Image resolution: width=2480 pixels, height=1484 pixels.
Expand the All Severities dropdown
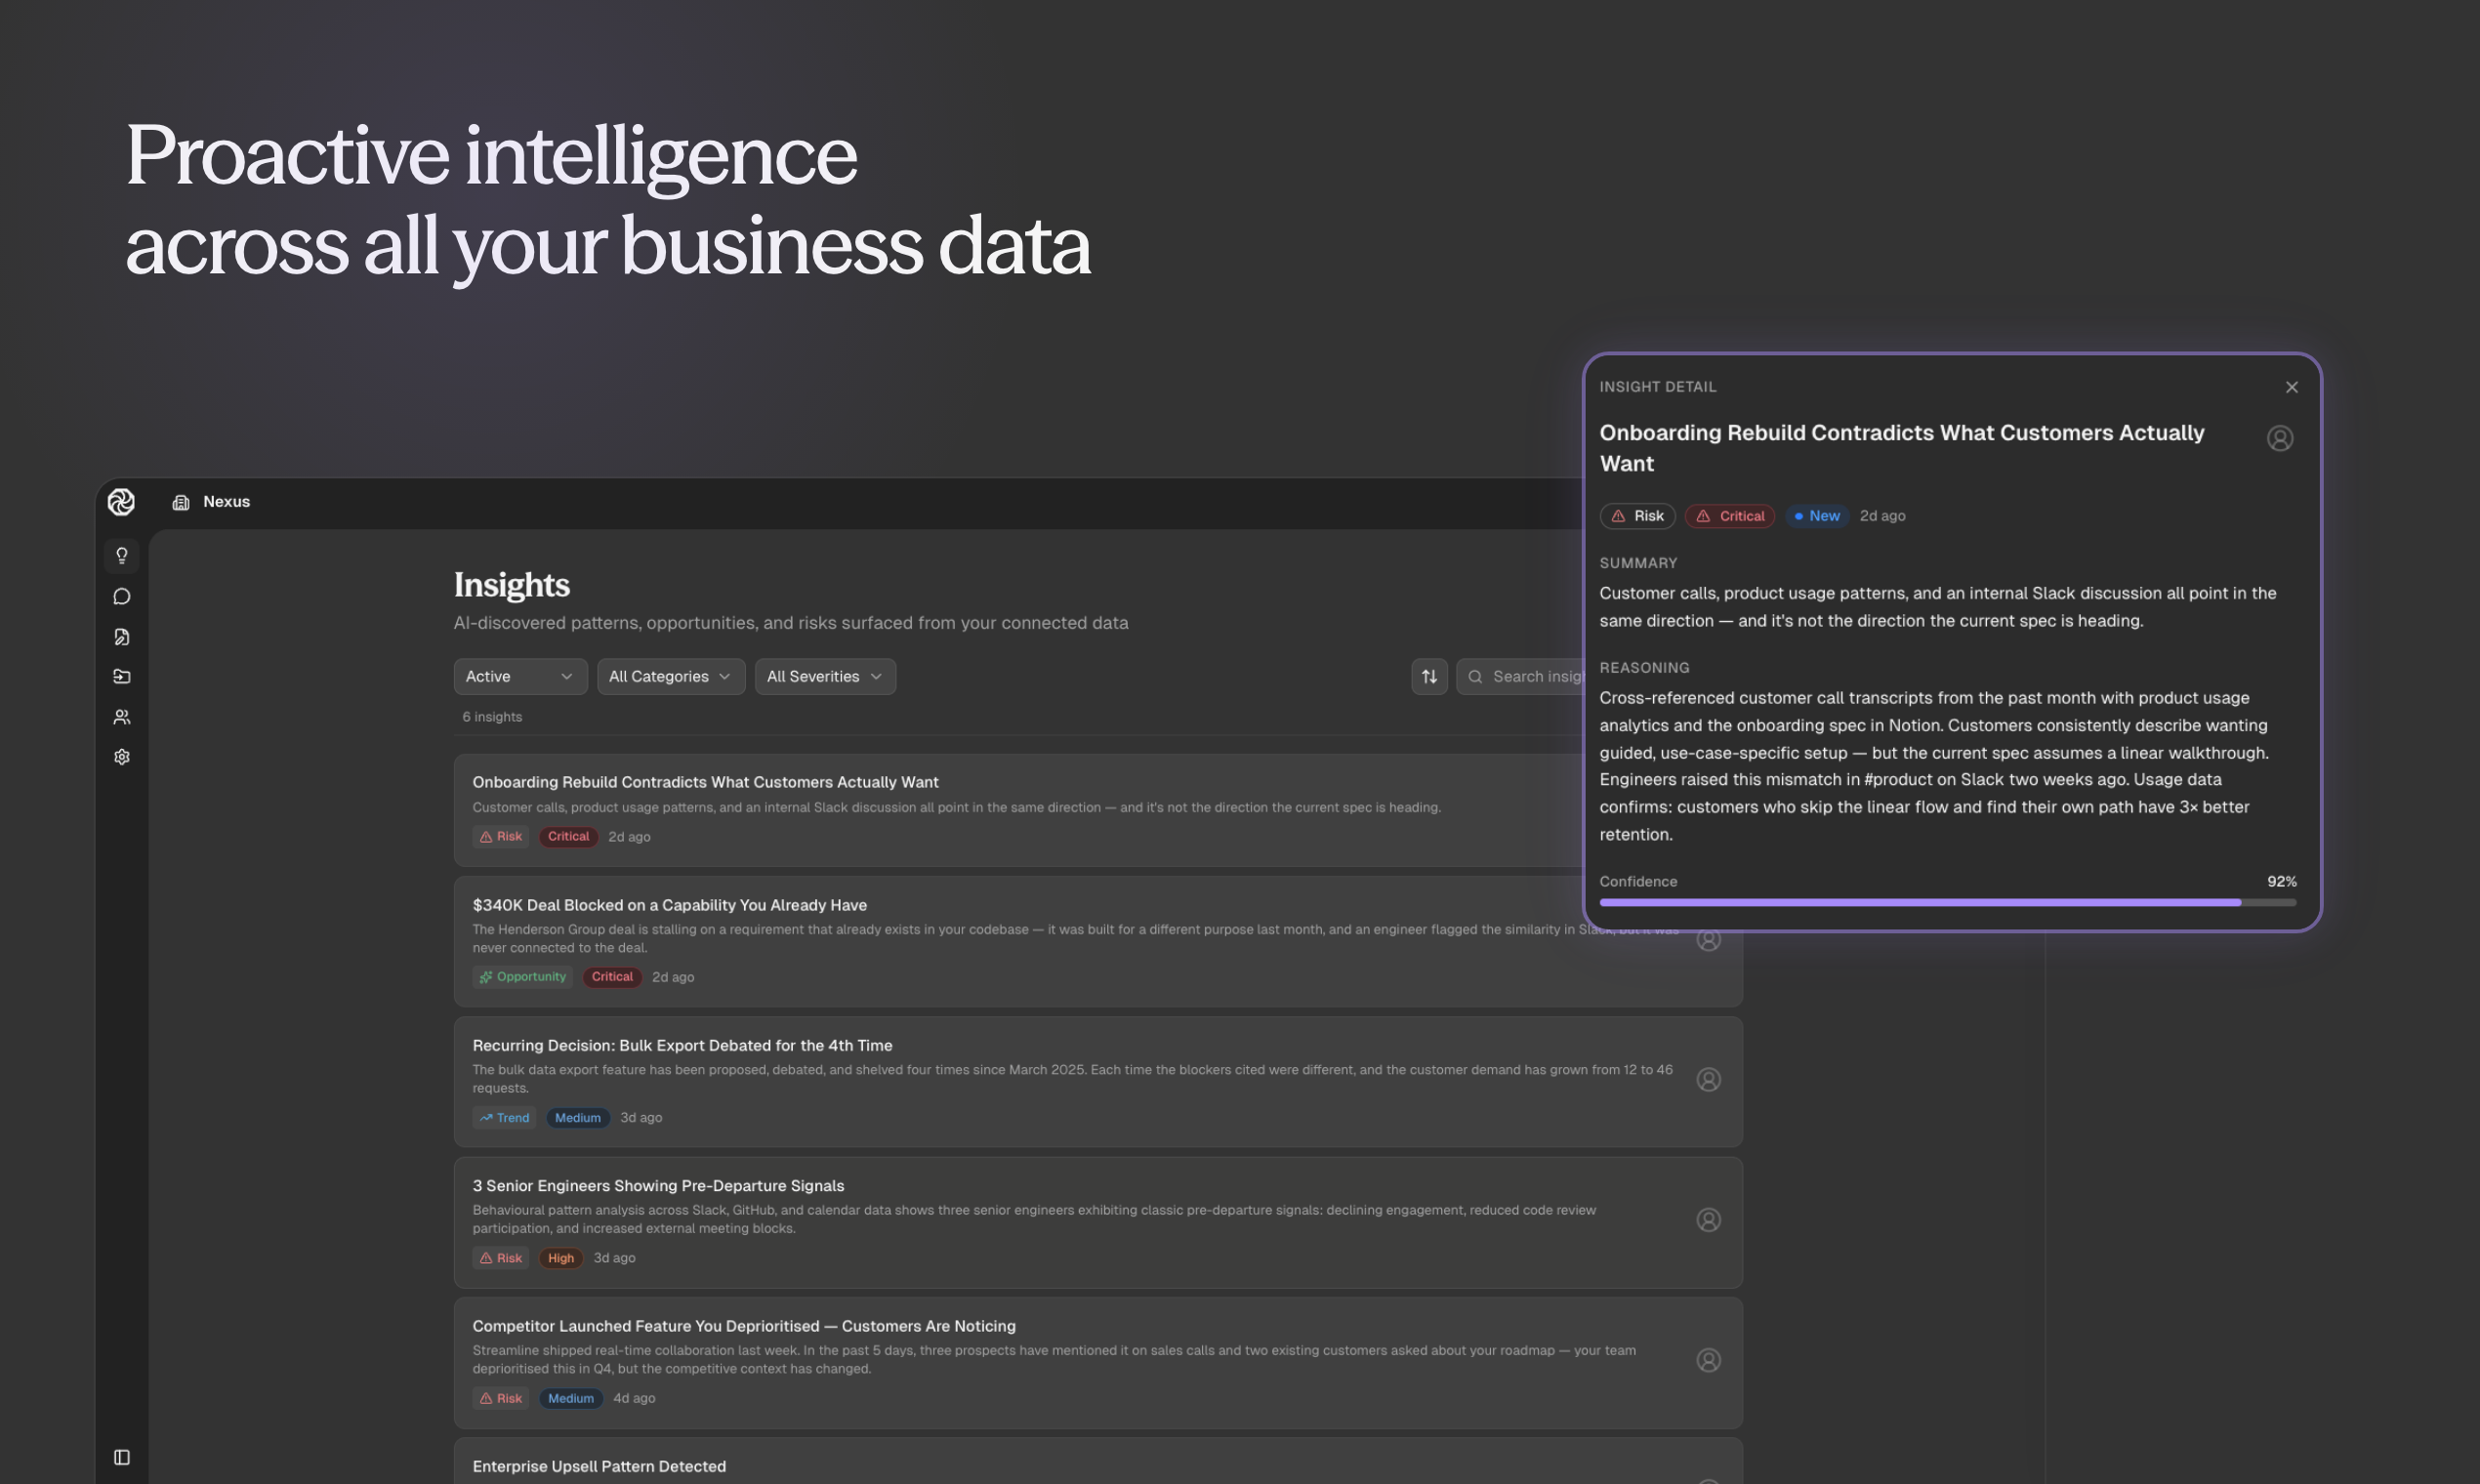point(824,677)
